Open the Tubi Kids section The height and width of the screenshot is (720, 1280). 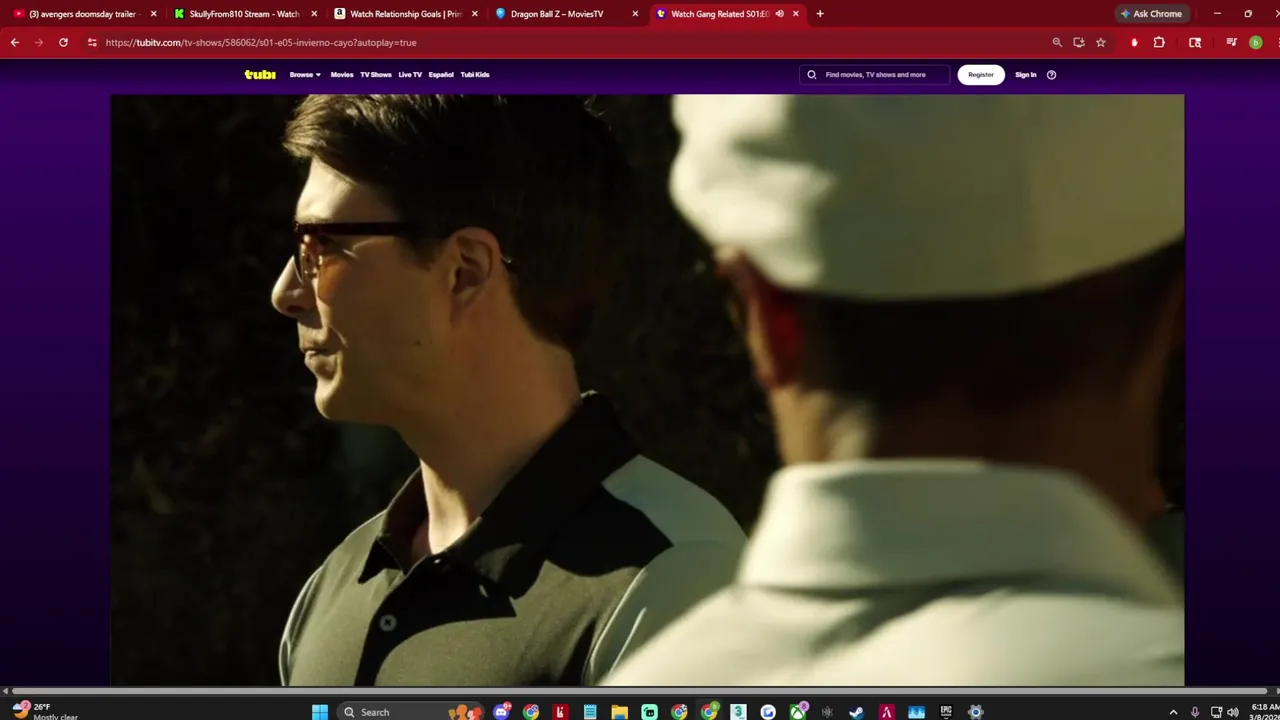pyautogui.click(x=475, y=75)
